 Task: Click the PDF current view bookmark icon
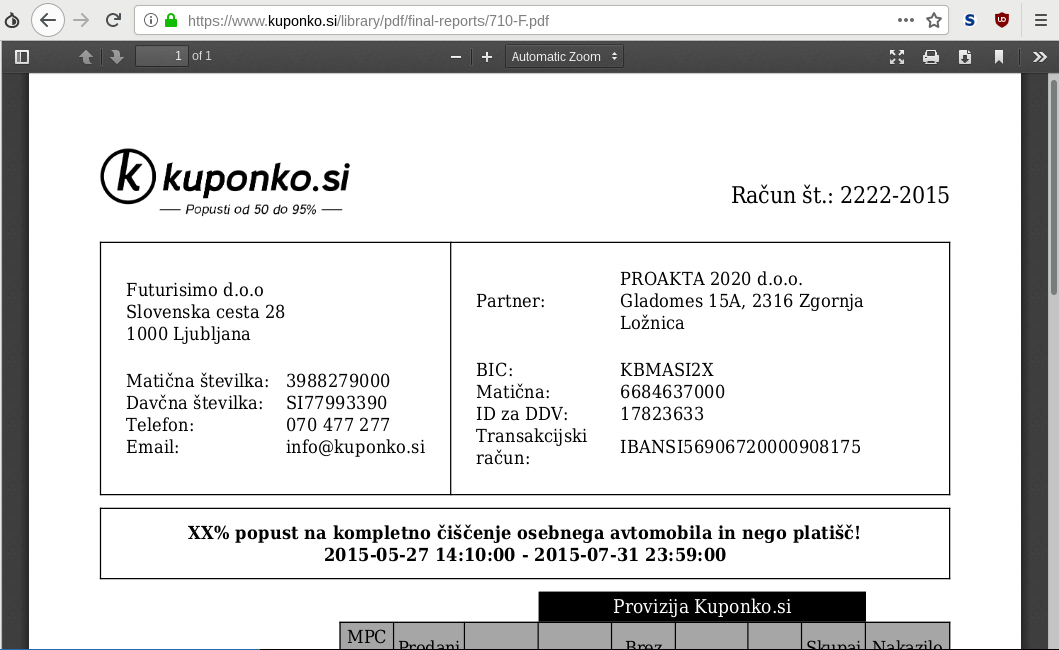pos(999,57)
